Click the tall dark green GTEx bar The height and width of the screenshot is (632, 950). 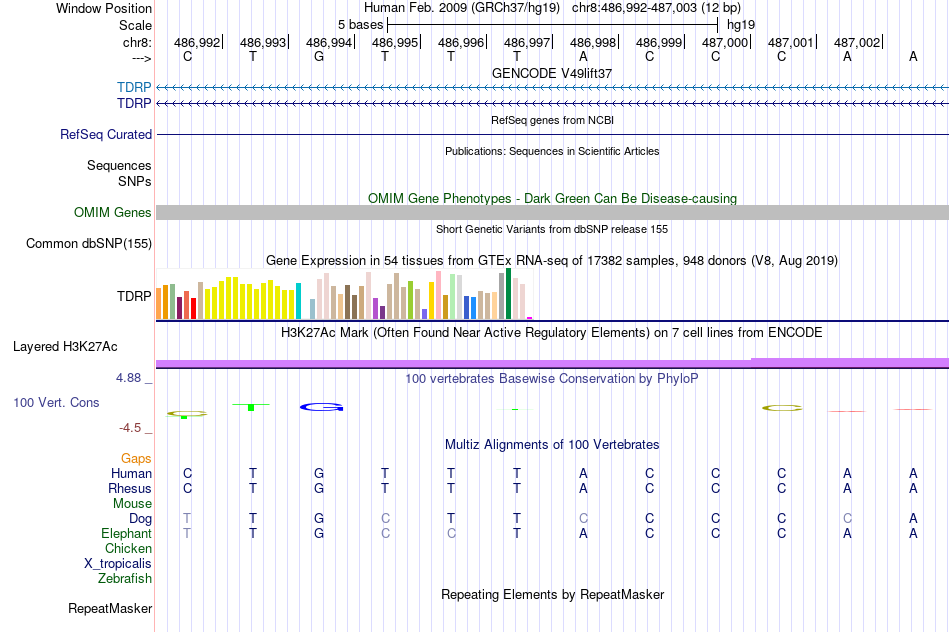pos(508,294)
